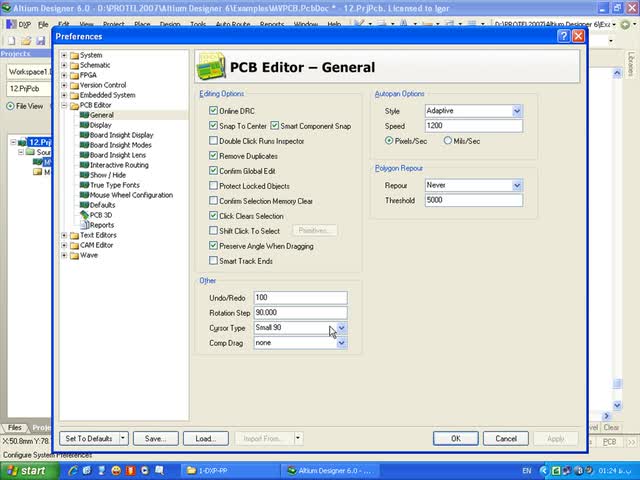Enable Protect Locked Objects

tap(213, 186)
